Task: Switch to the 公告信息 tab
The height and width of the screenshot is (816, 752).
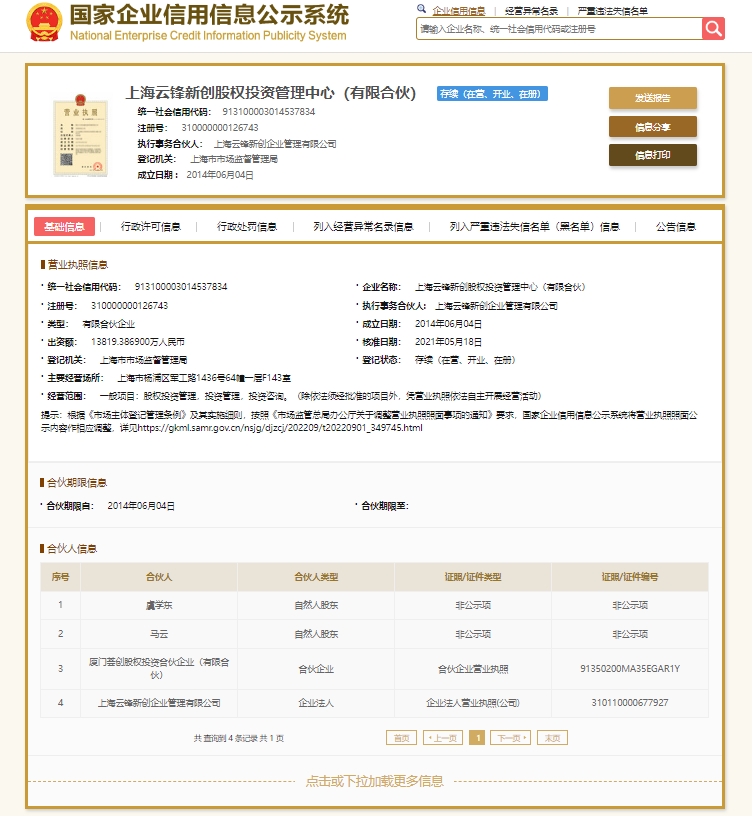Action: 675,226
